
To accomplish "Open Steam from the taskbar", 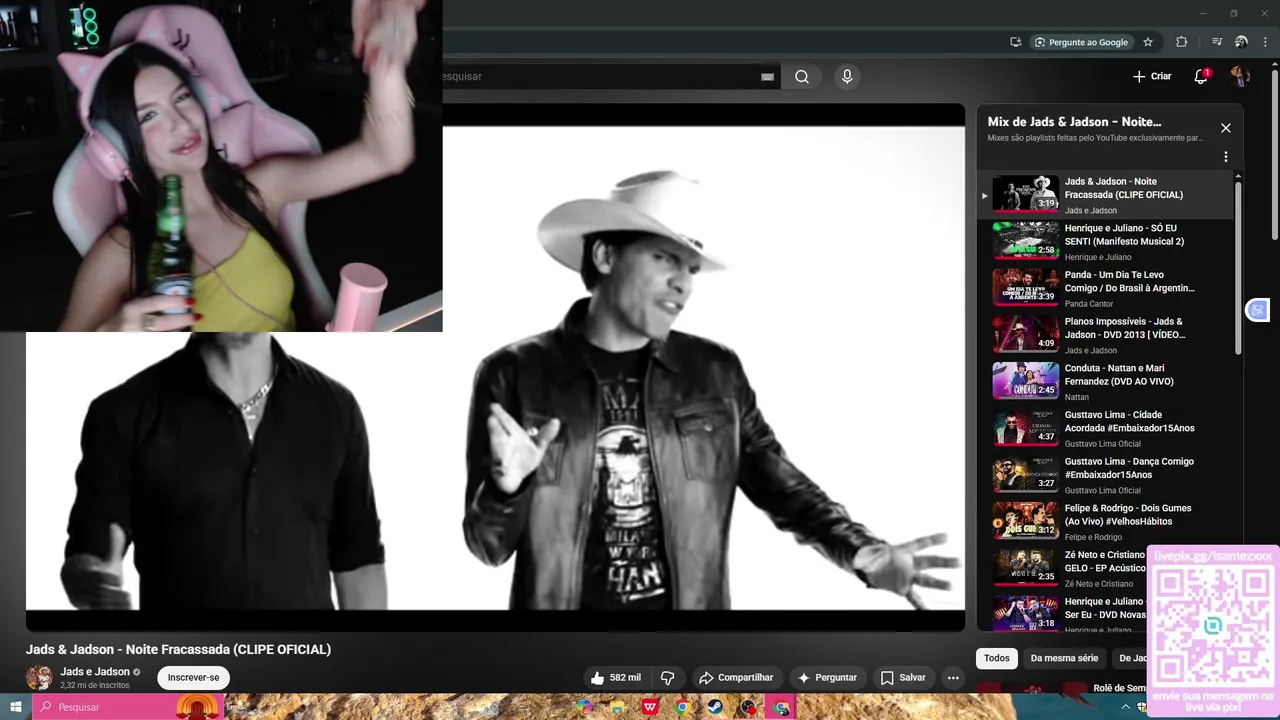I will tap(716, 707).
